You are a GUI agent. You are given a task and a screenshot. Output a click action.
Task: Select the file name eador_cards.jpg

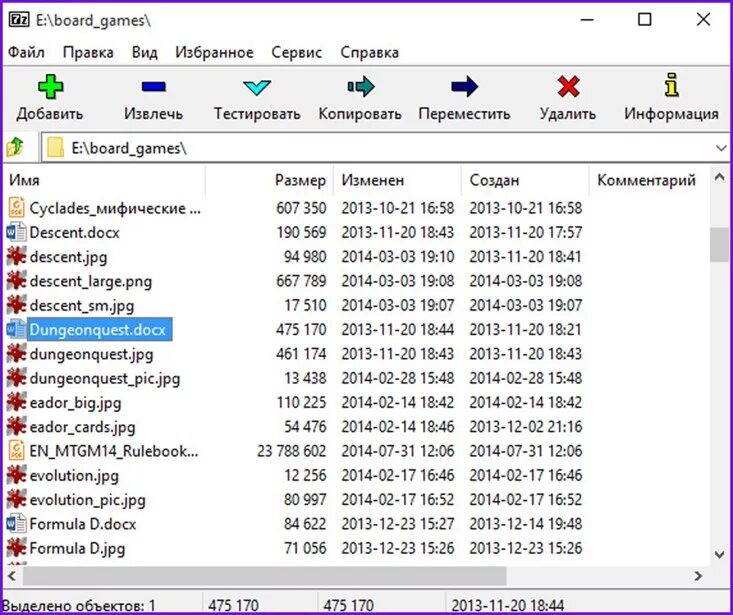click(82, 427)
